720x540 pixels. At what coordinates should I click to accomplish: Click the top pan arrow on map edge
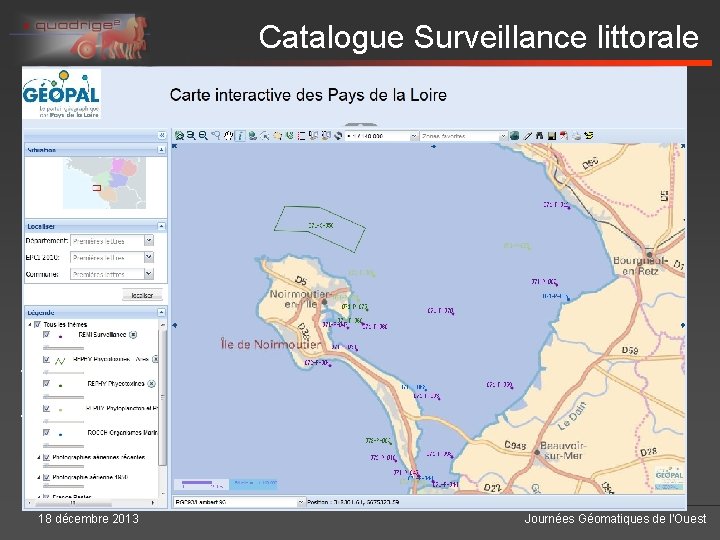(x=433, y=146)
